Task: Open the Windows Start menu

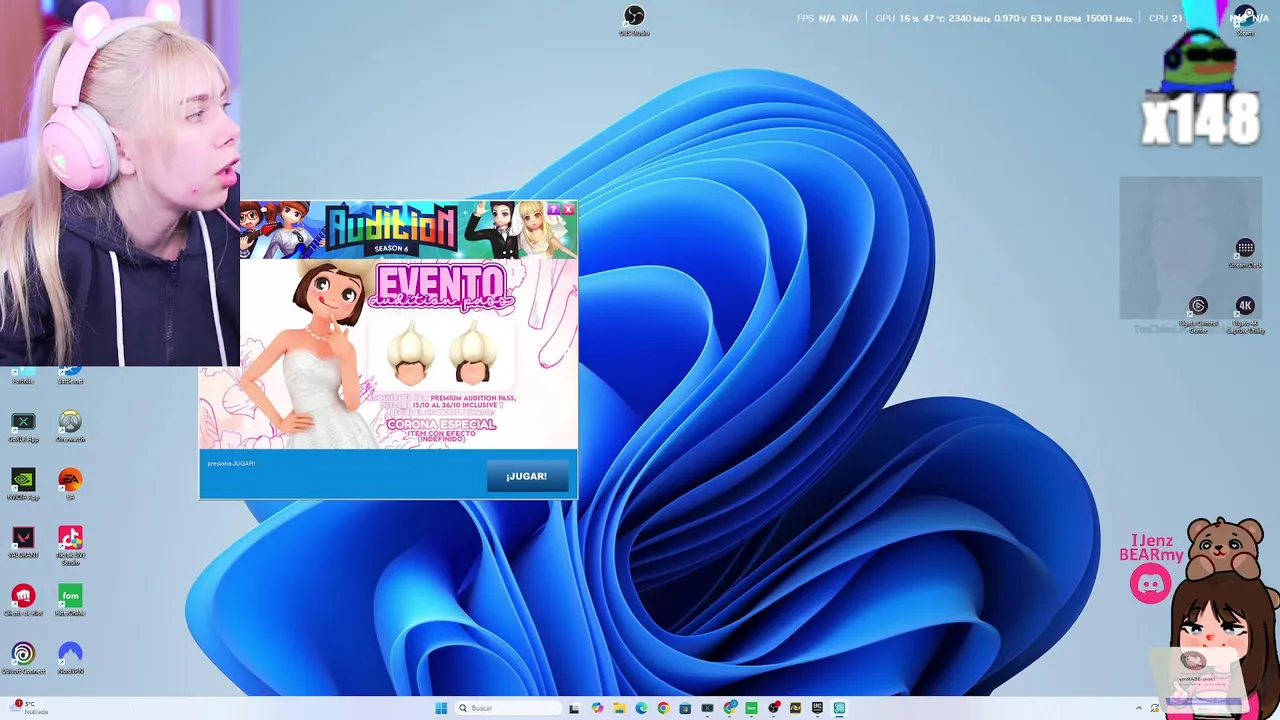Action: coord(441,708)
